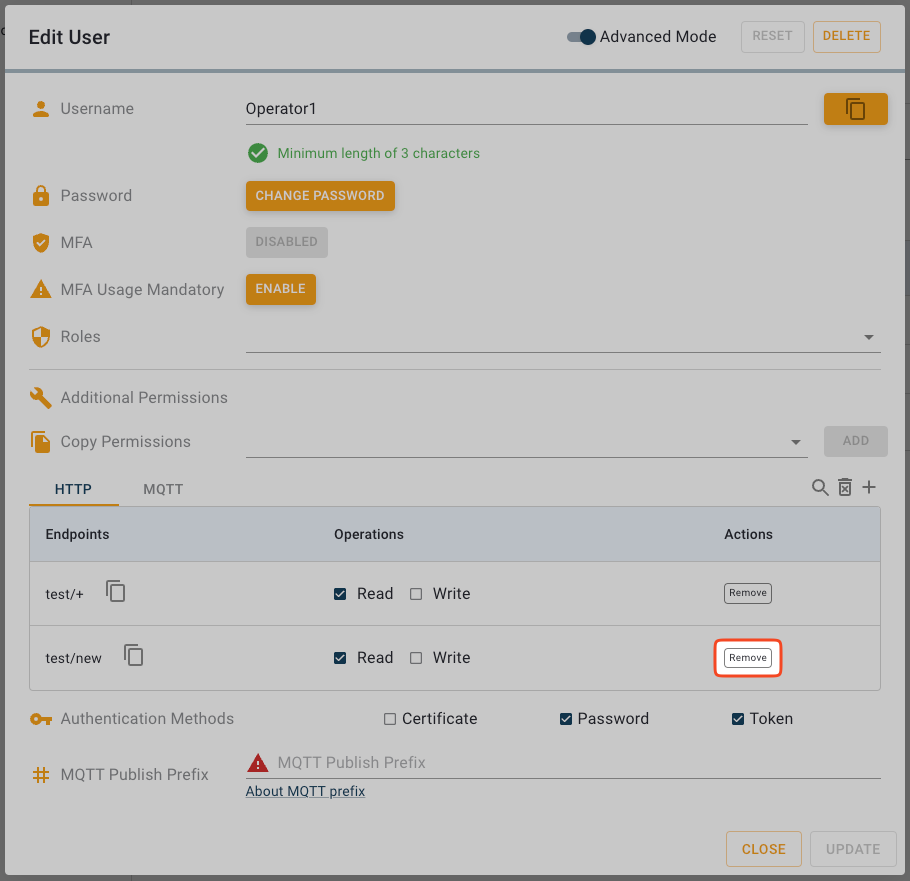This screenshot has height=881, width=910.
Task: Open the Roles dropdown
Action: [868, 338]
